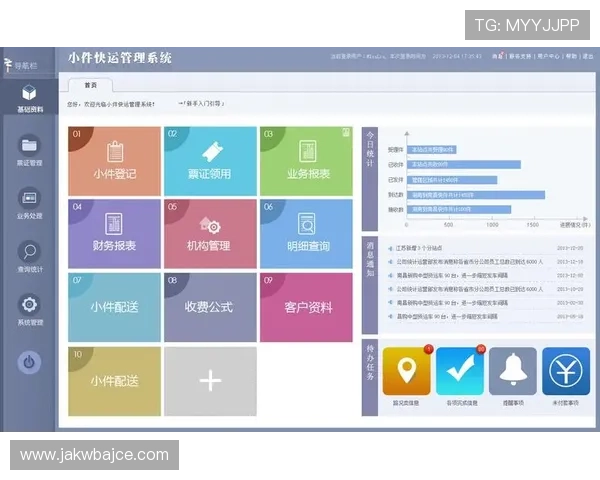Click the 导航栏 signpost icon
This screenshot has height=480, width=600.
[x=8, y=65]
